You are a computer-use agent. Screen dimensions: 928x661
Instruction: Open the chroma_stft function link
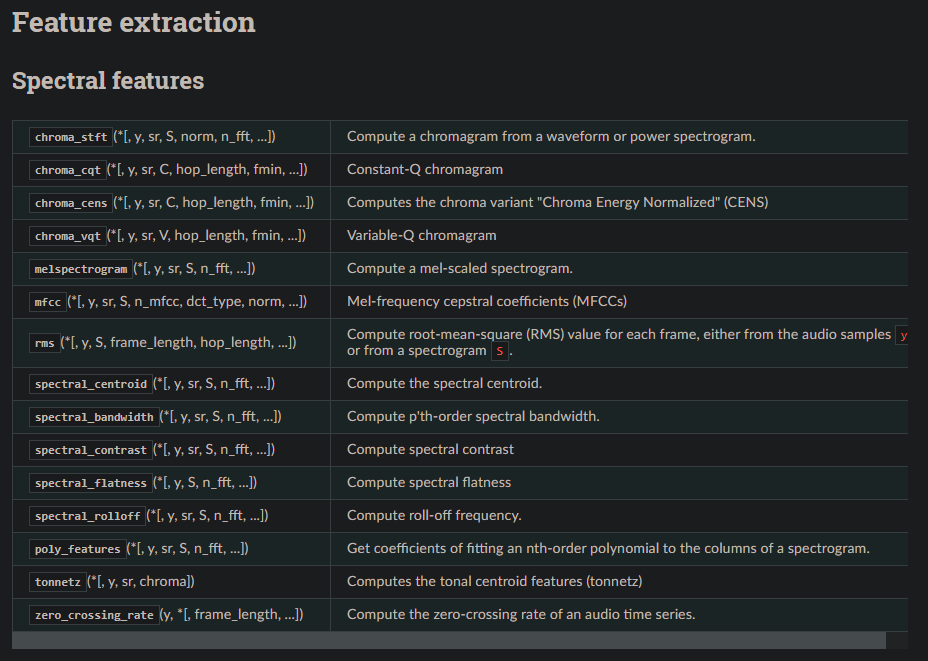coord(71,137)
